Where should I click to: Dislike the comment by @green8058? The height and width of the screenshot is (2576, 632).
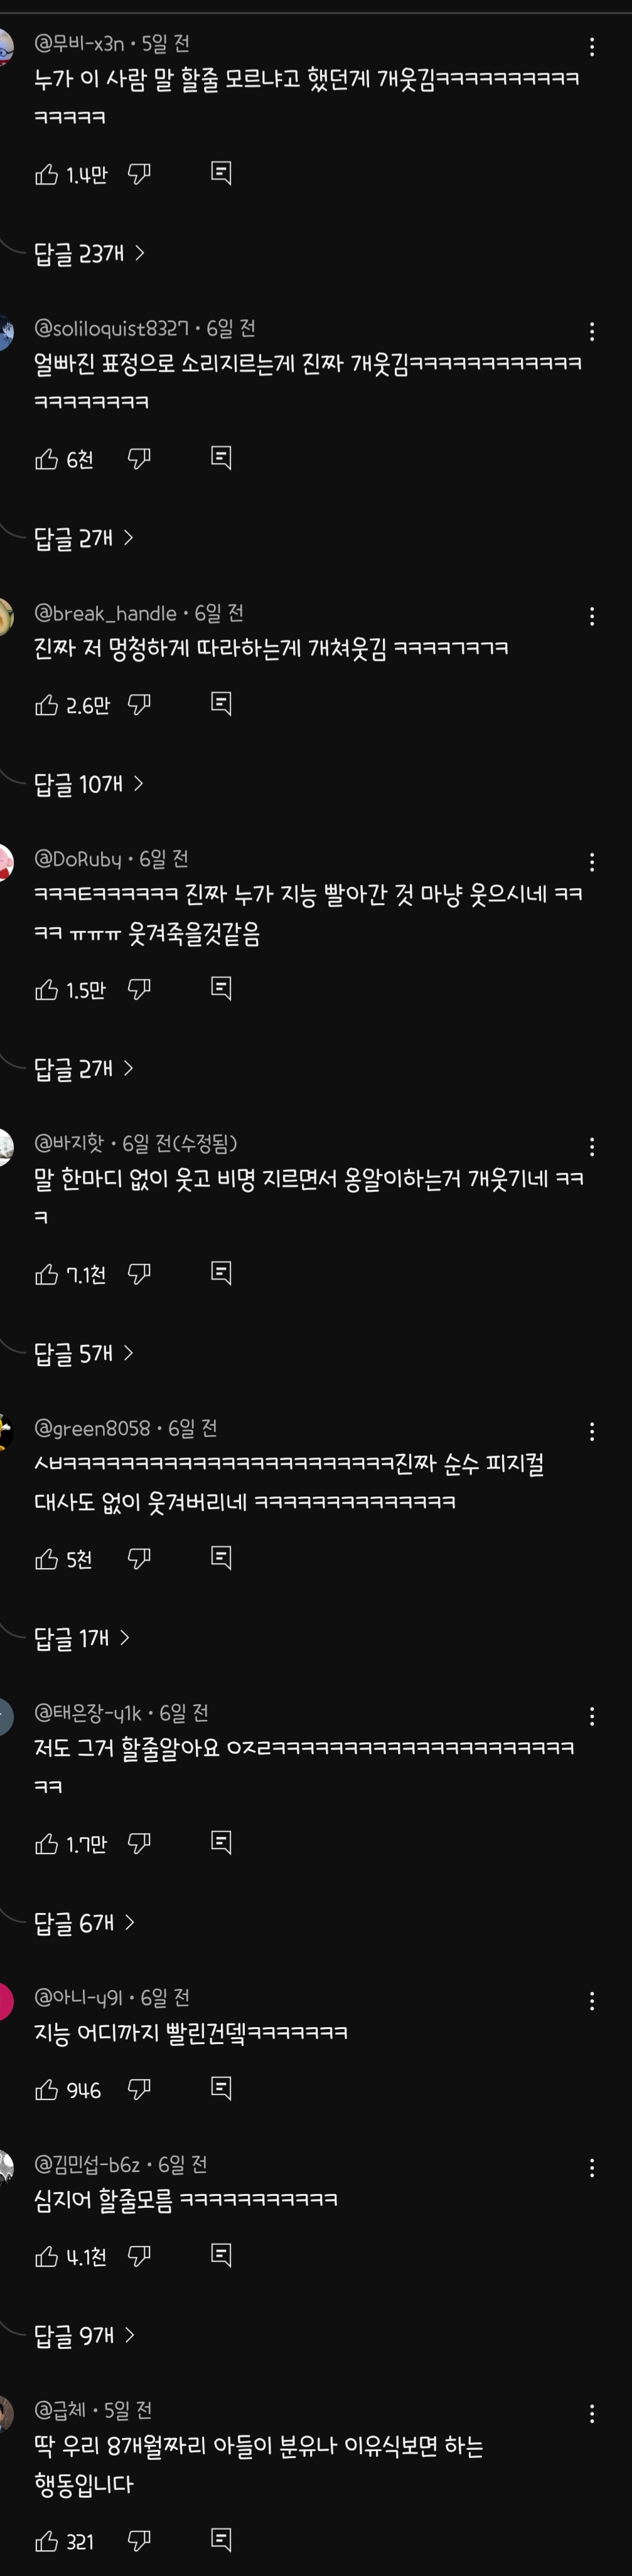pos(140,1558)
